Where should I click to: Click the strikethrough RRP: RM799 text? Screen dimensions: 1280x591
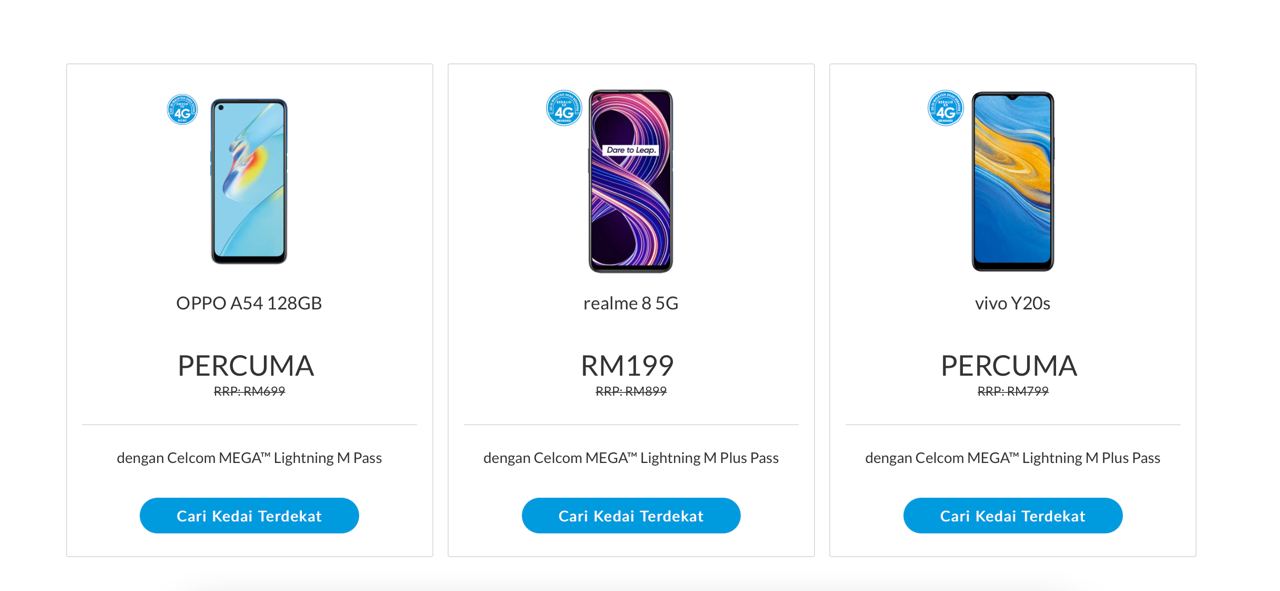[x=1012, y=392]
